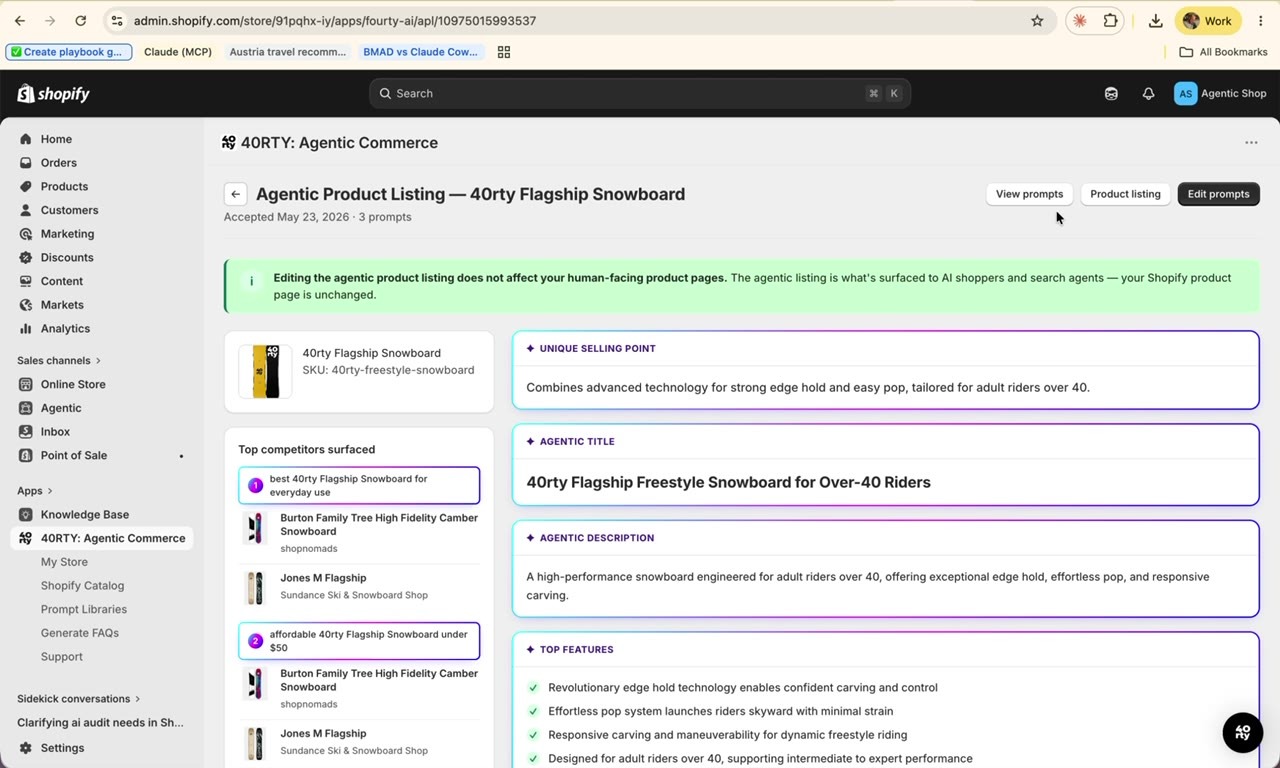
Task: Open Chrome three-dot menu
Action: coord(1260,21)
